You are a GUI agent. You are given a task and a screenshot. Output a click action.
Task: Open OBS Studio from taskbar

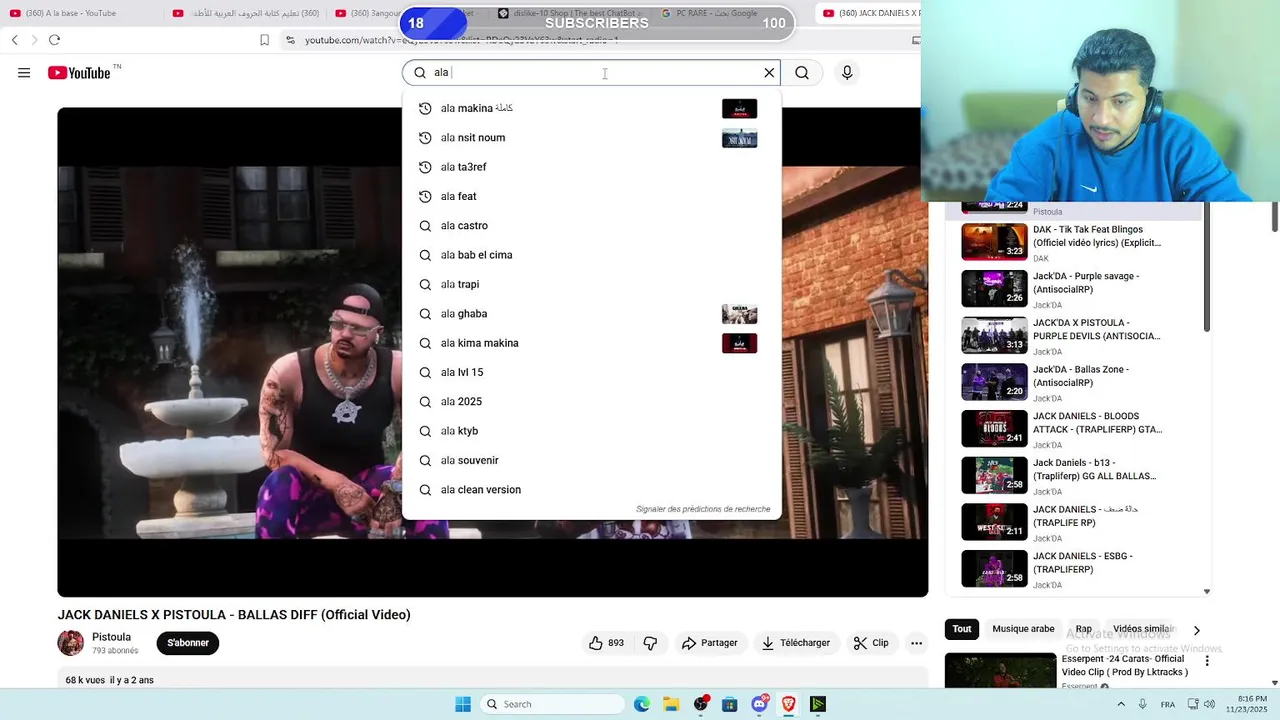click(x=701, y=704)
